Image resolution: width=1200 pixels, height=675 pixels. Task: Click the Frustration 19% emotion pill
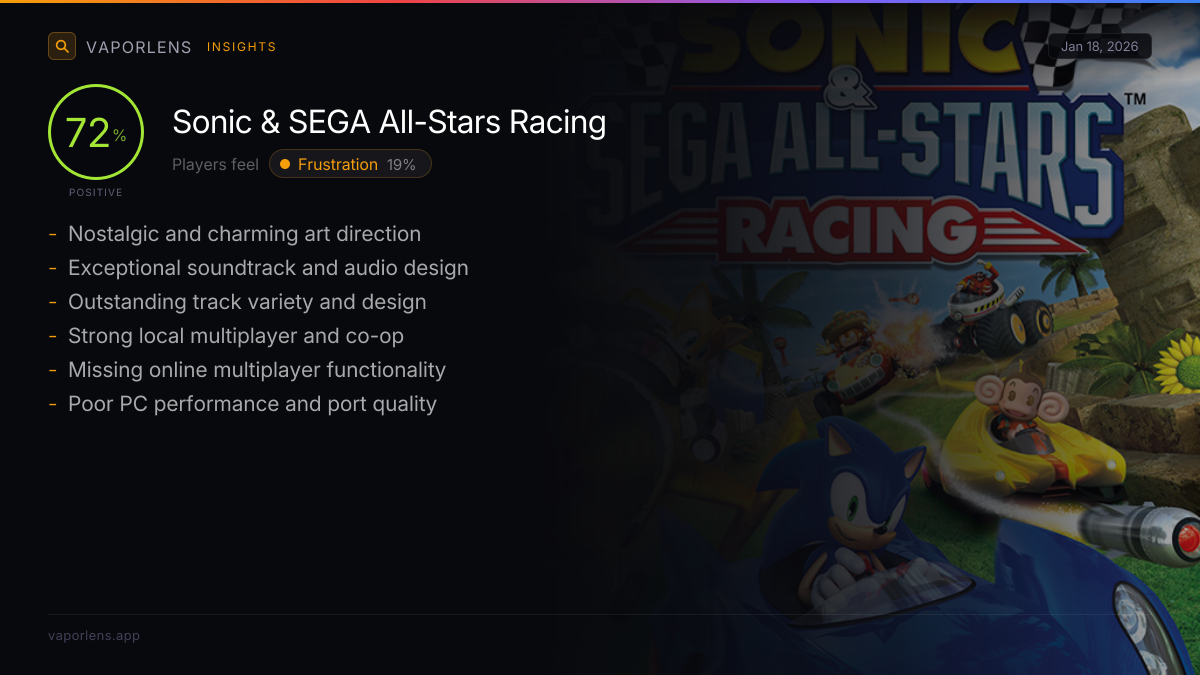tap(350, 164)
